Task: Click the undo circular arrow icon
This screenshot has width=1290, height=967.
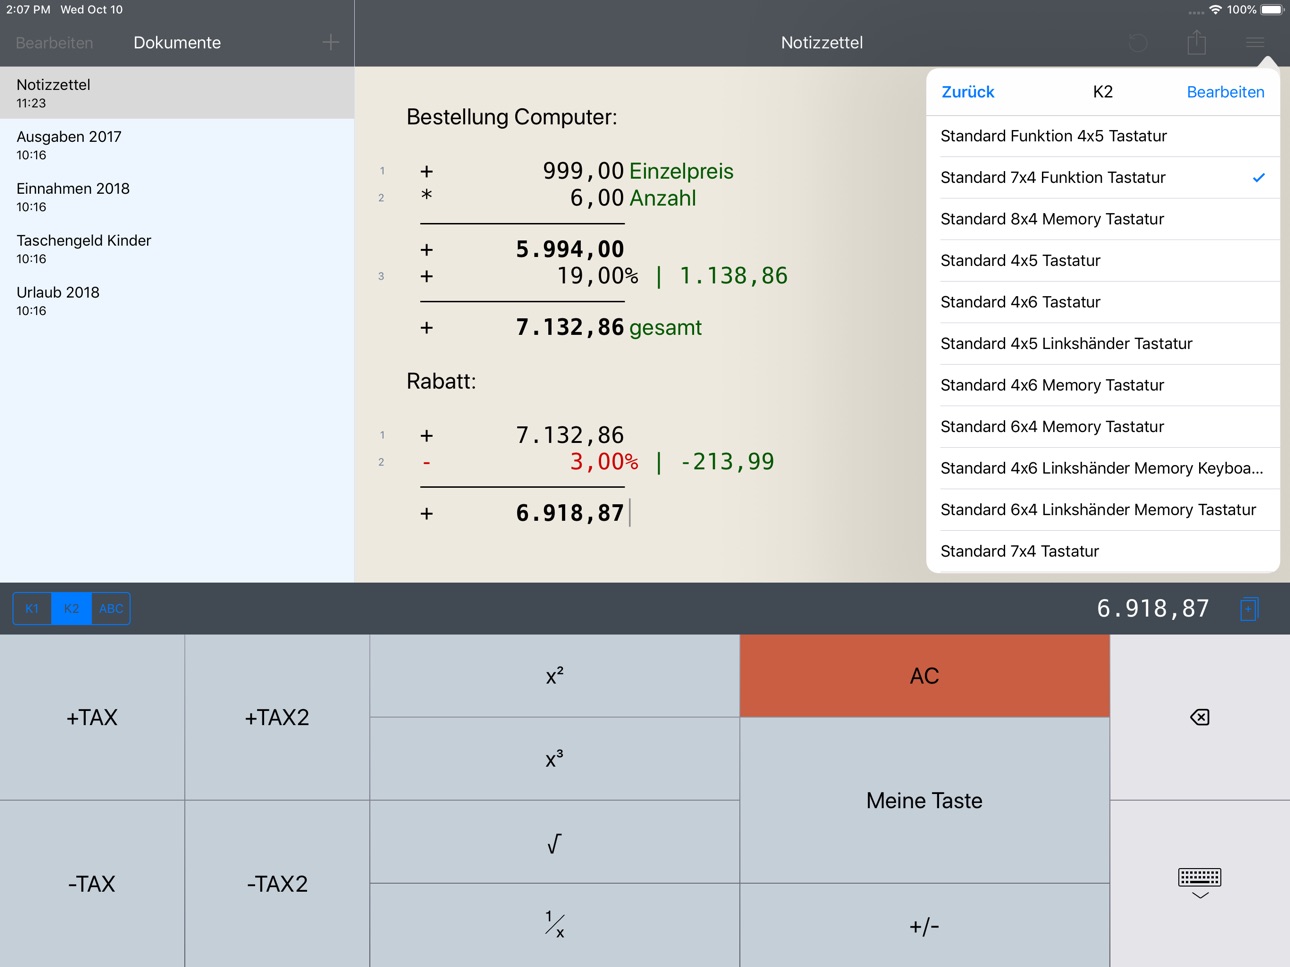Action: click(x=1138, y=43)
